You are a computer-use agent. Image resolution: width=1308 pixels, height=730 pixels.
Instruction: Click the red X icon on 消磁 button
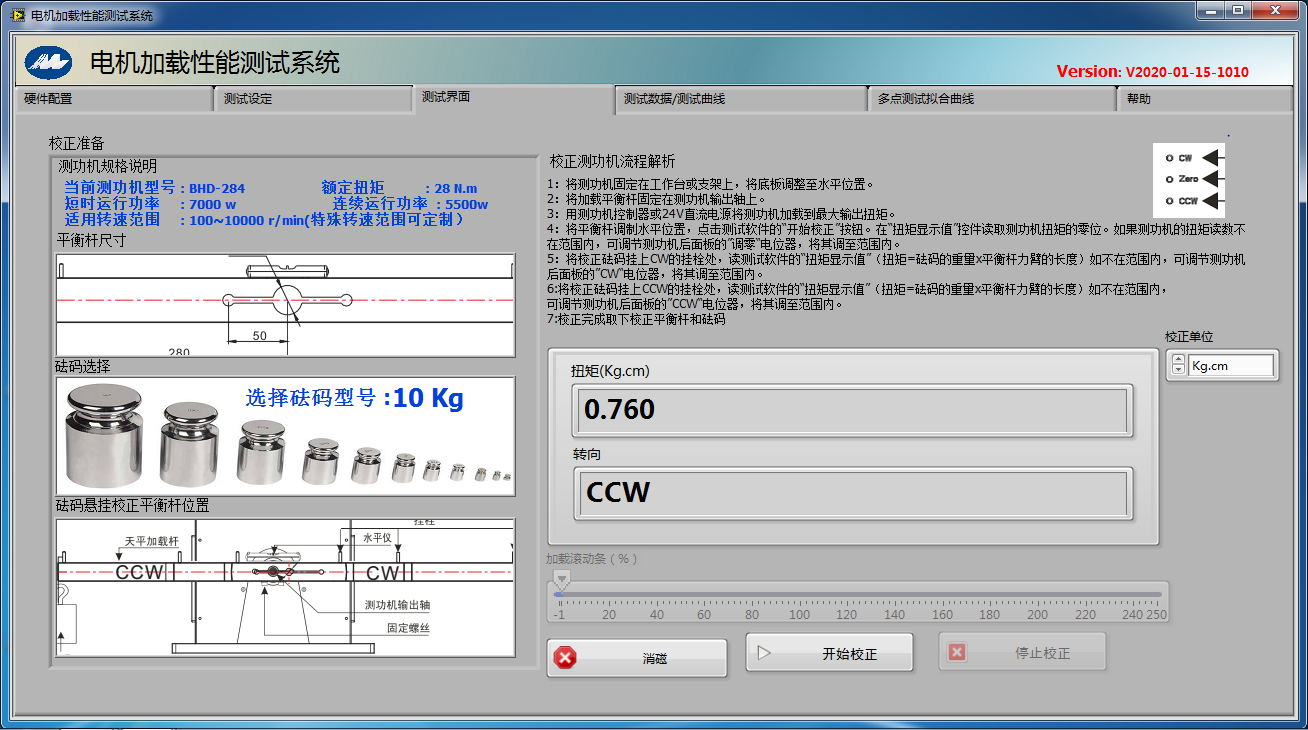click(x=566, y=658)
